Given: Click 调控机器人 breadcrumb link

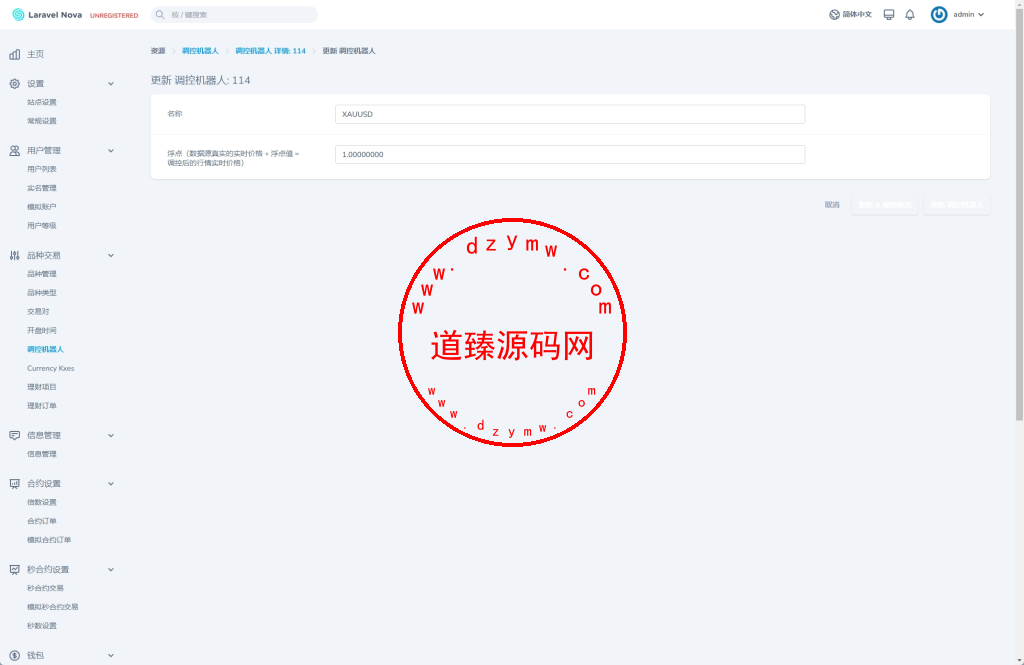Looking at the screenshot, I should click(200, 51).
